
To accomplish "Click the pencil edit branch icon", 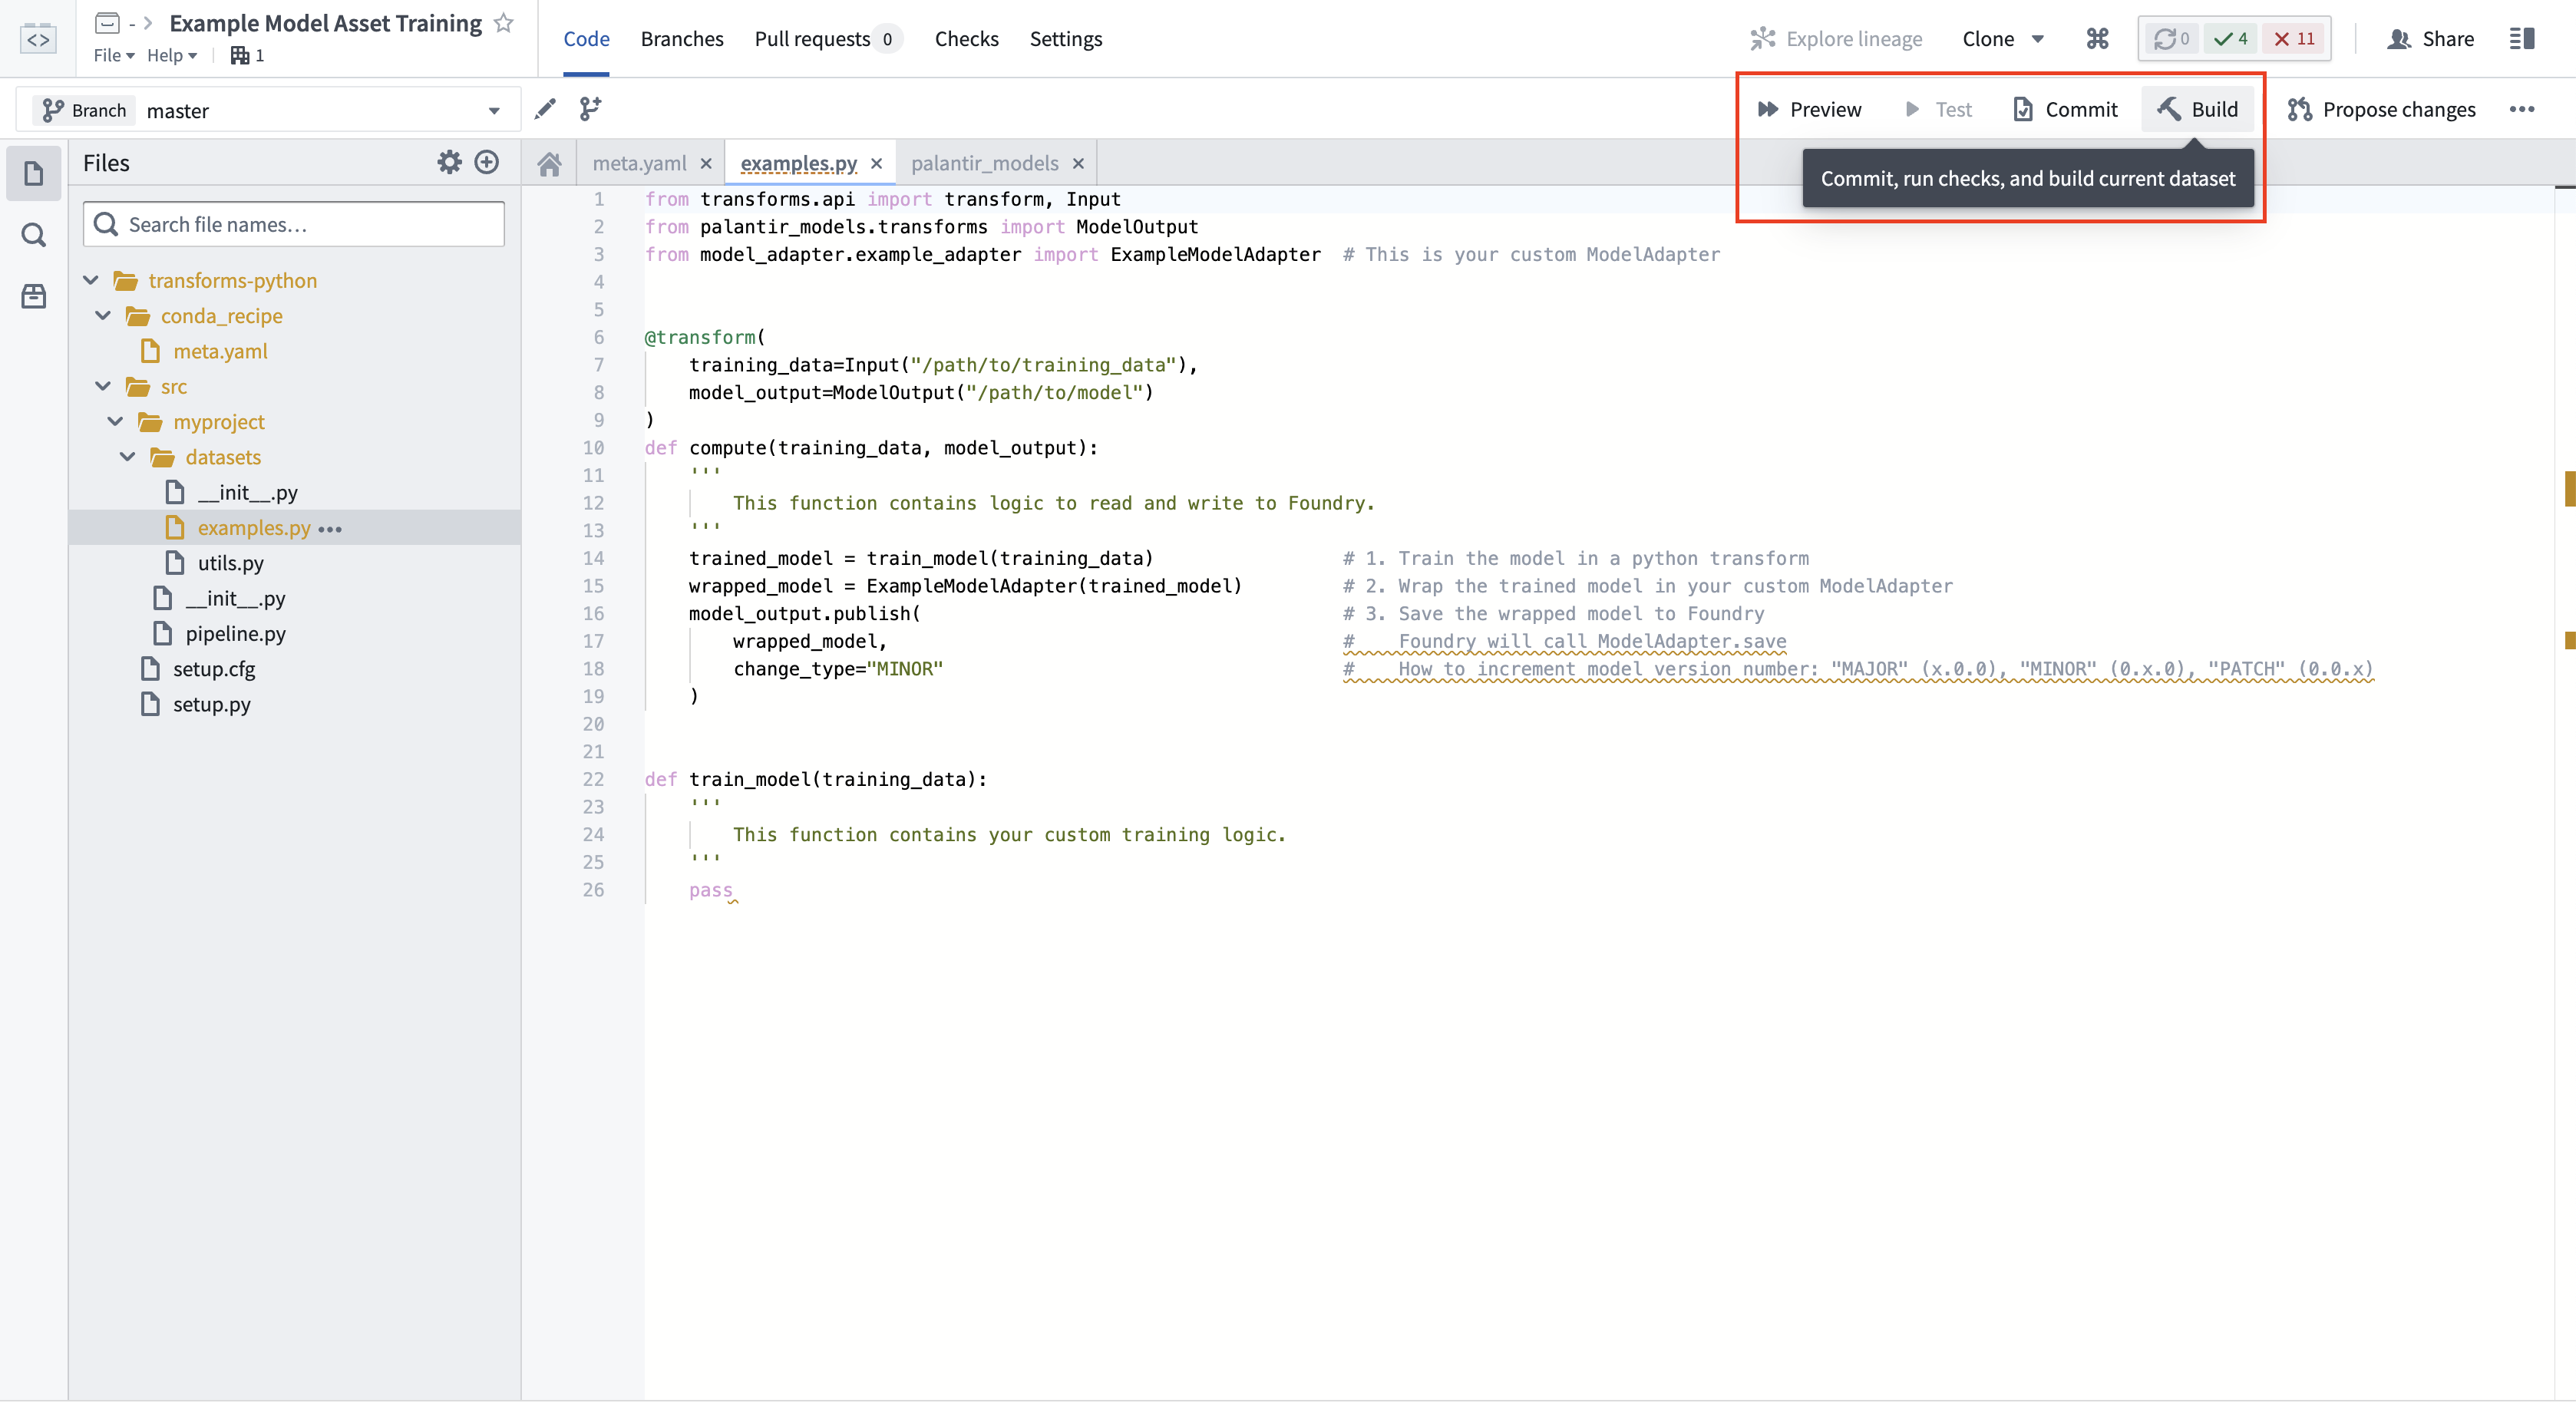I will [545, 109].
